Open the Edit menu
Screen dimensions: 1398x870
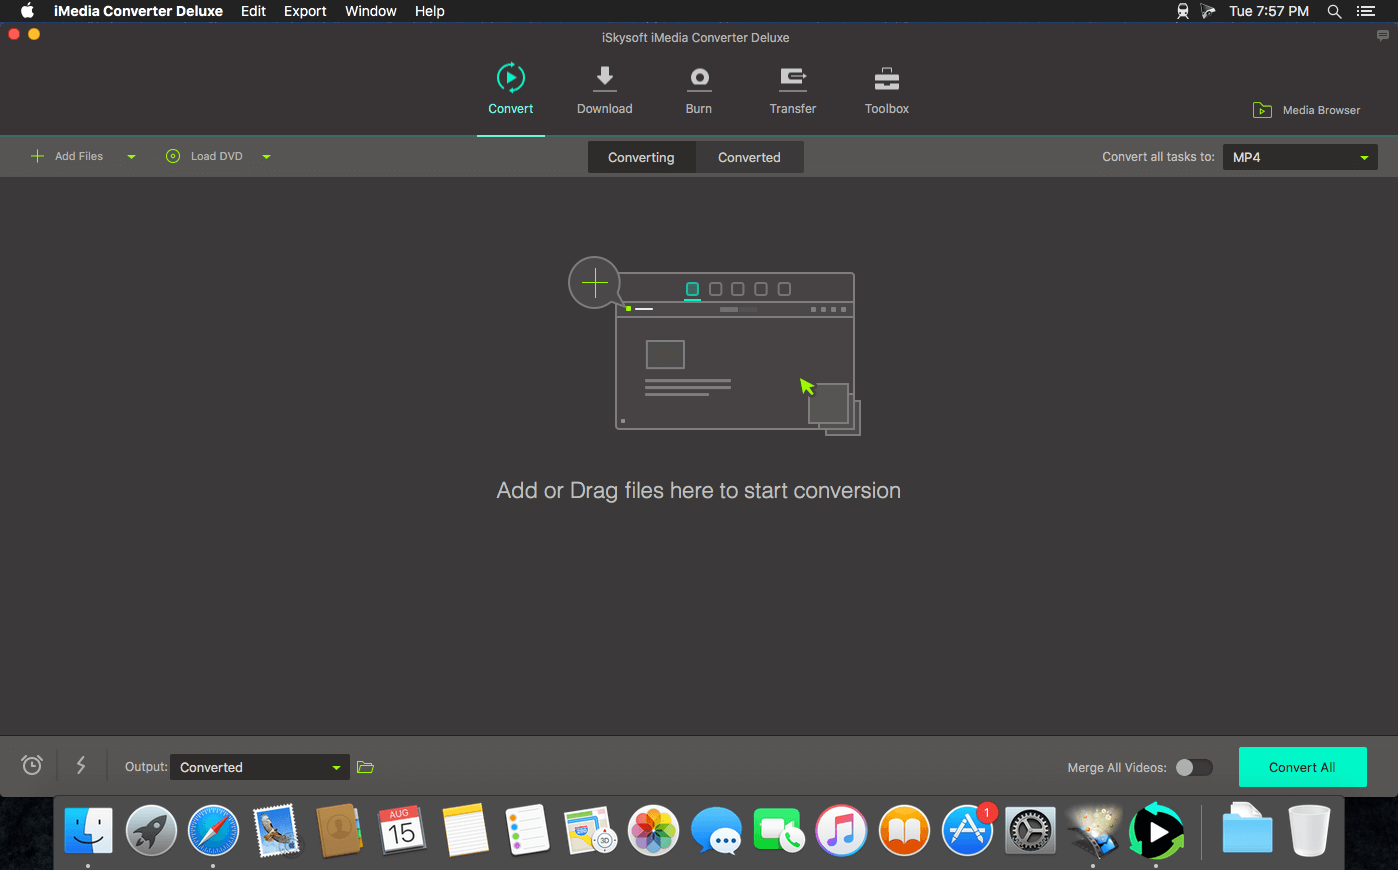coord(253,11)
